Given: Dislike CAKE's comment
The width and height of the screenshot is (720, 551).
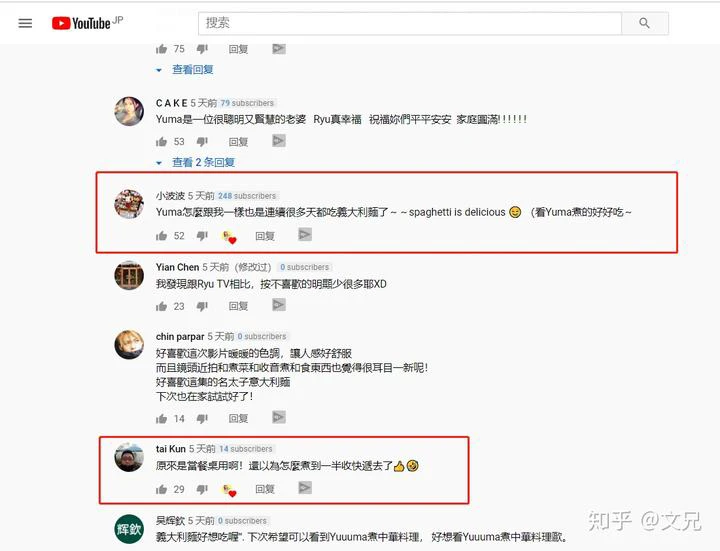Looking at the screenshot, I should pyautogui.click(x=202, y=141).
